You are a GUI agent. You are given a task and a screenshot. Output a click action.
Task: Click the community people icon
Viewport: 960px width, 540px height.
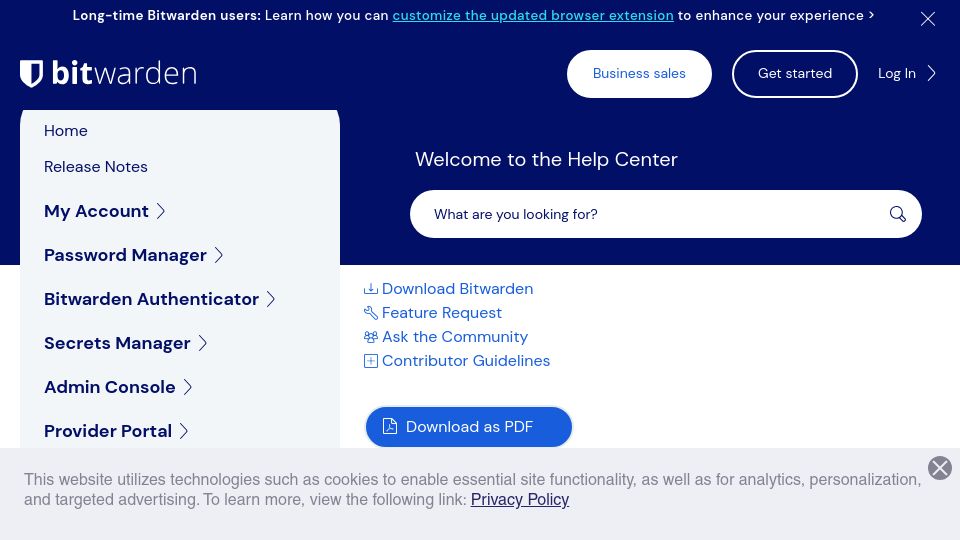[370, 337]
